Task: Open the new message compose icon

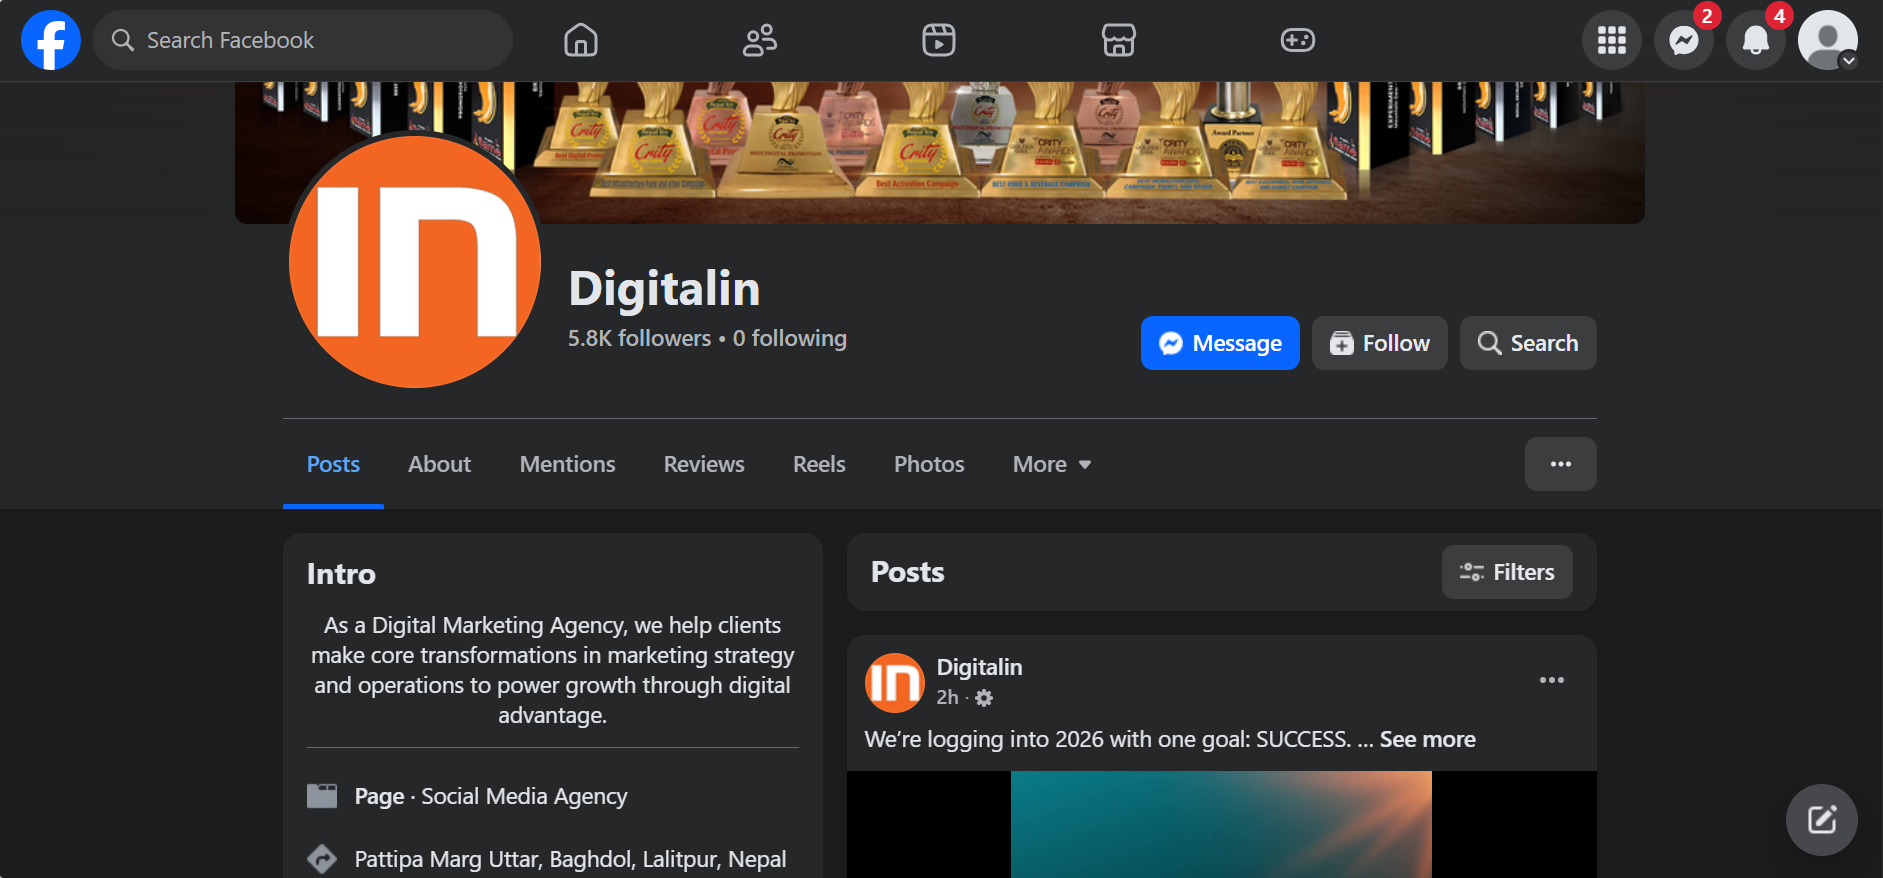Action: click(1821, 820)
